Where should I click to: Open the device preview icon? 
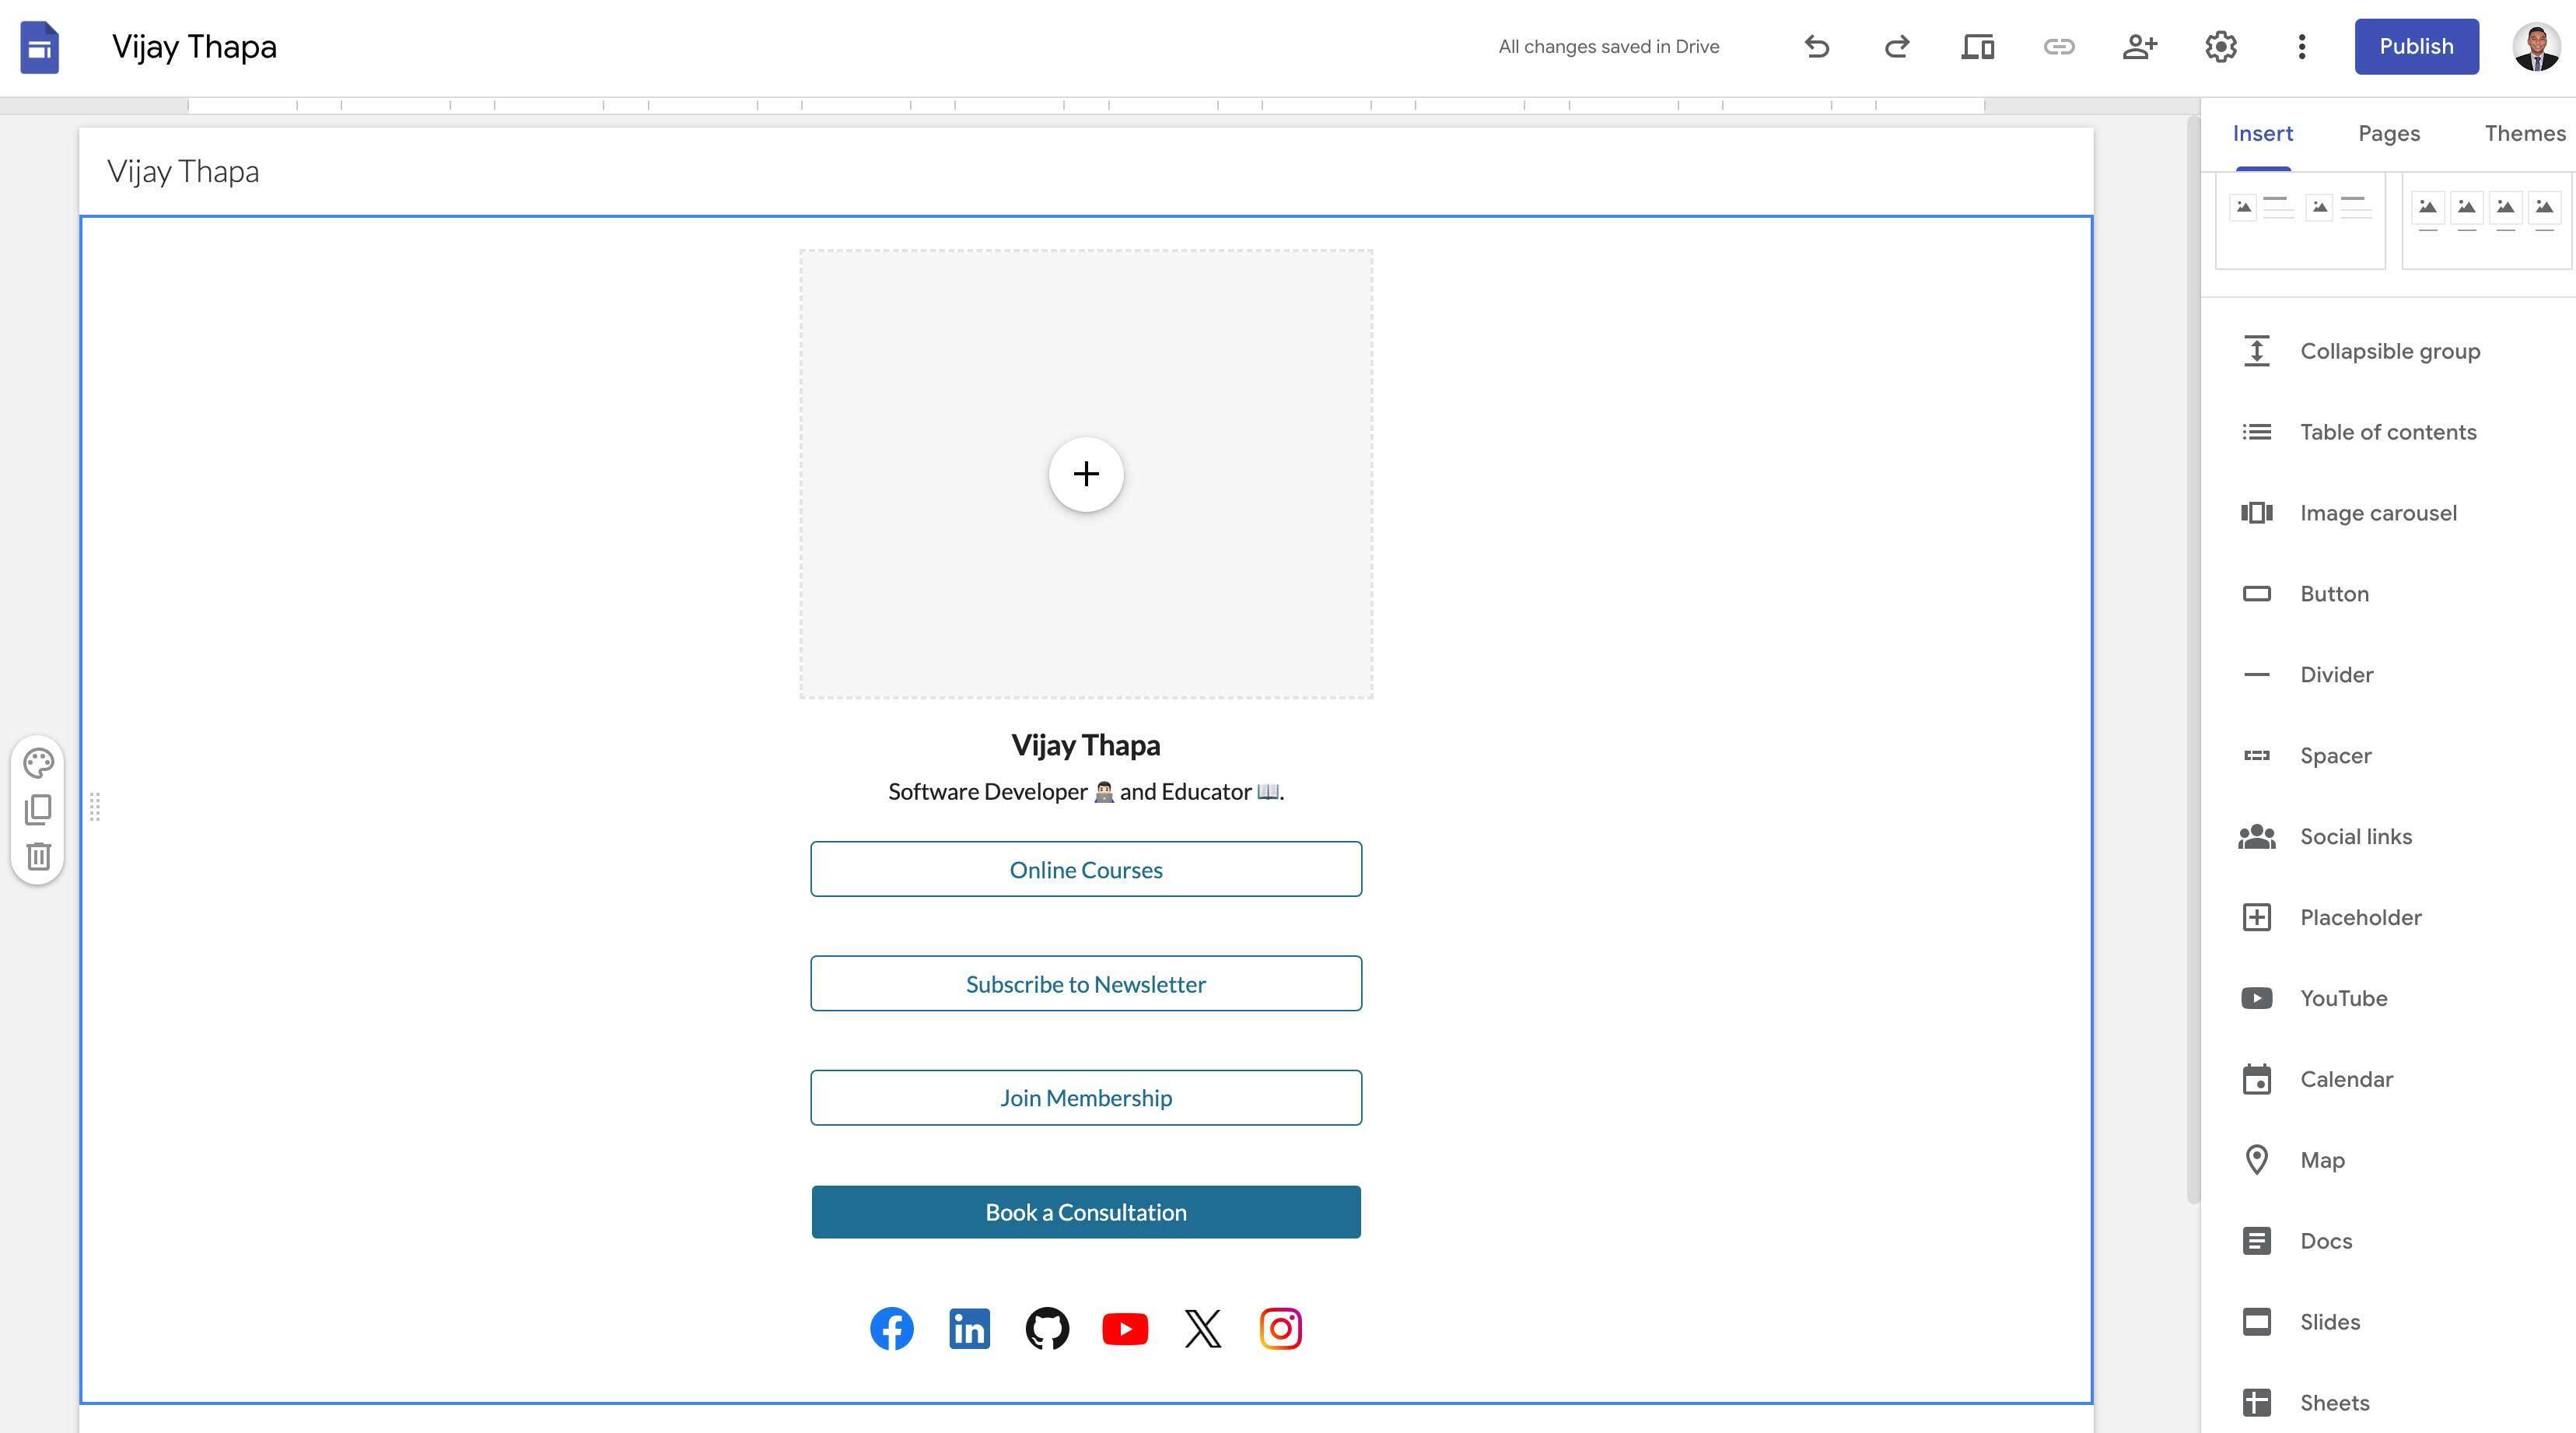pyautogui.click(x=1978, y=47)
